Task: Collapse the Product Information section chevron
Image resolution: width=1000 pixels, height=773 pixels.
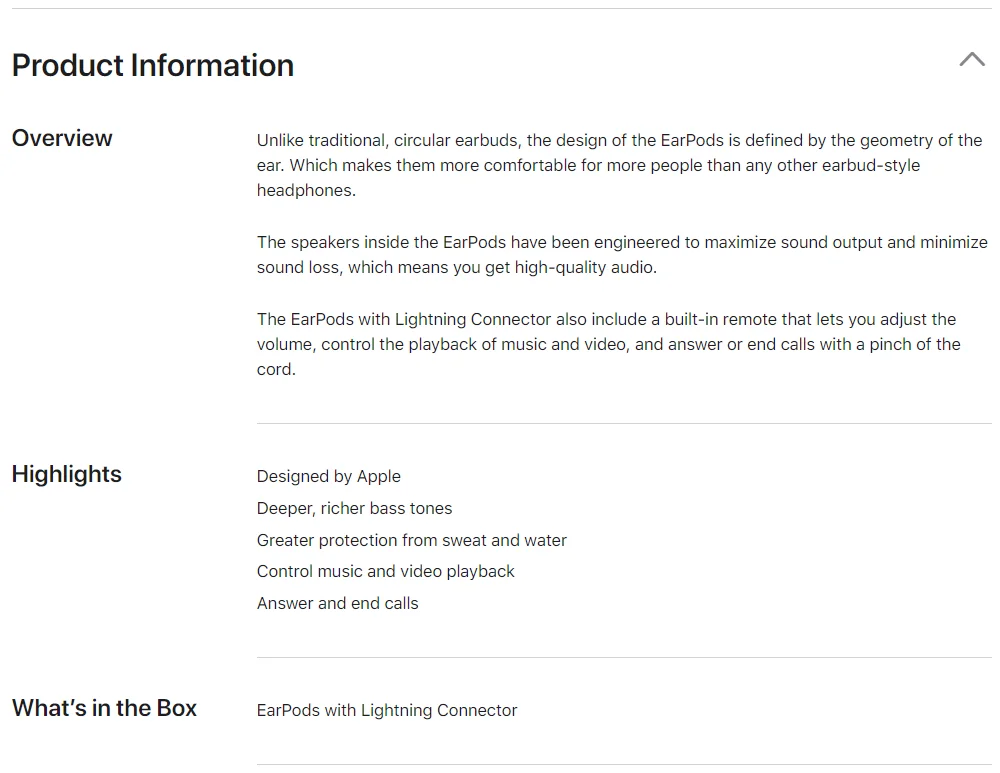Action: point(971,60)
